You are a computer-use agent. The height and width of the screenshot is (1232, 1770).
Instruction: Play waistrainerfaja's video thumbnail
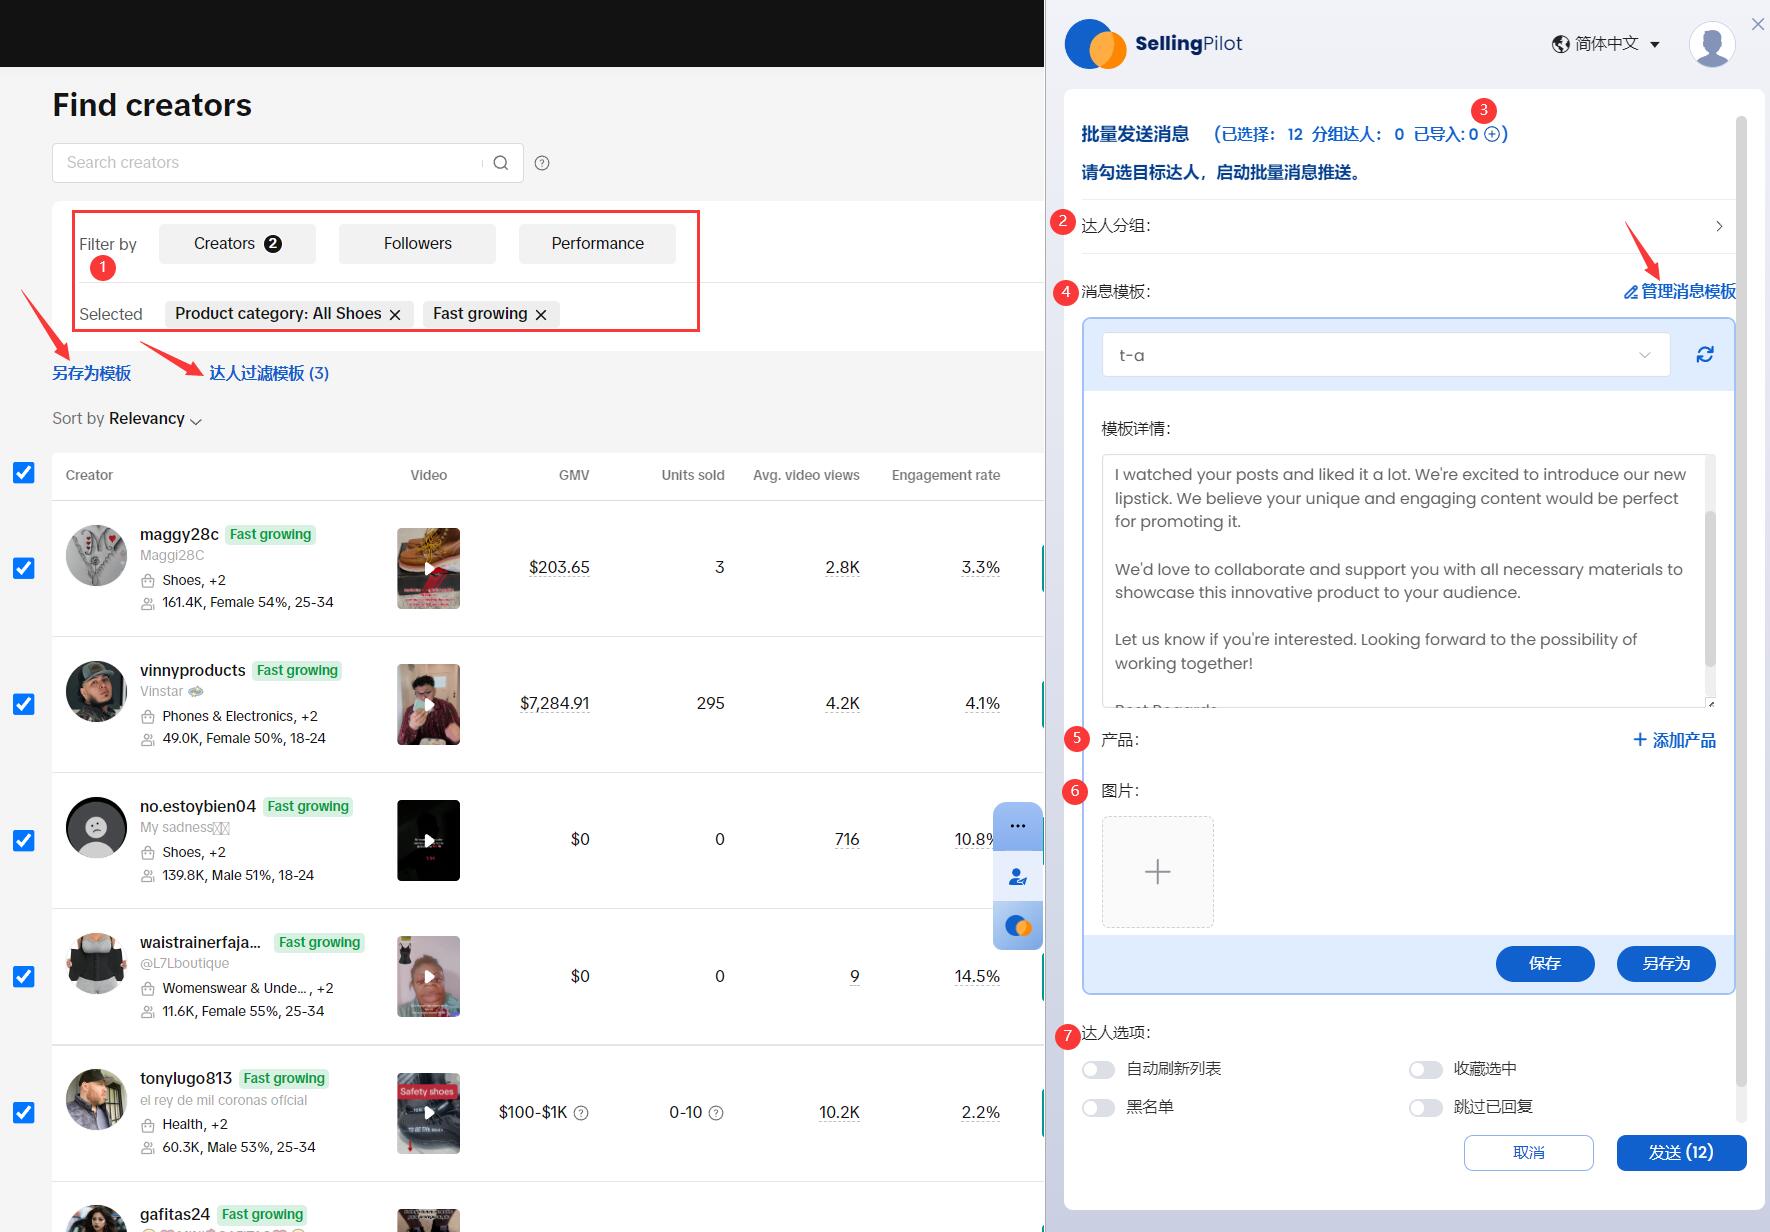tap(428, 976)
